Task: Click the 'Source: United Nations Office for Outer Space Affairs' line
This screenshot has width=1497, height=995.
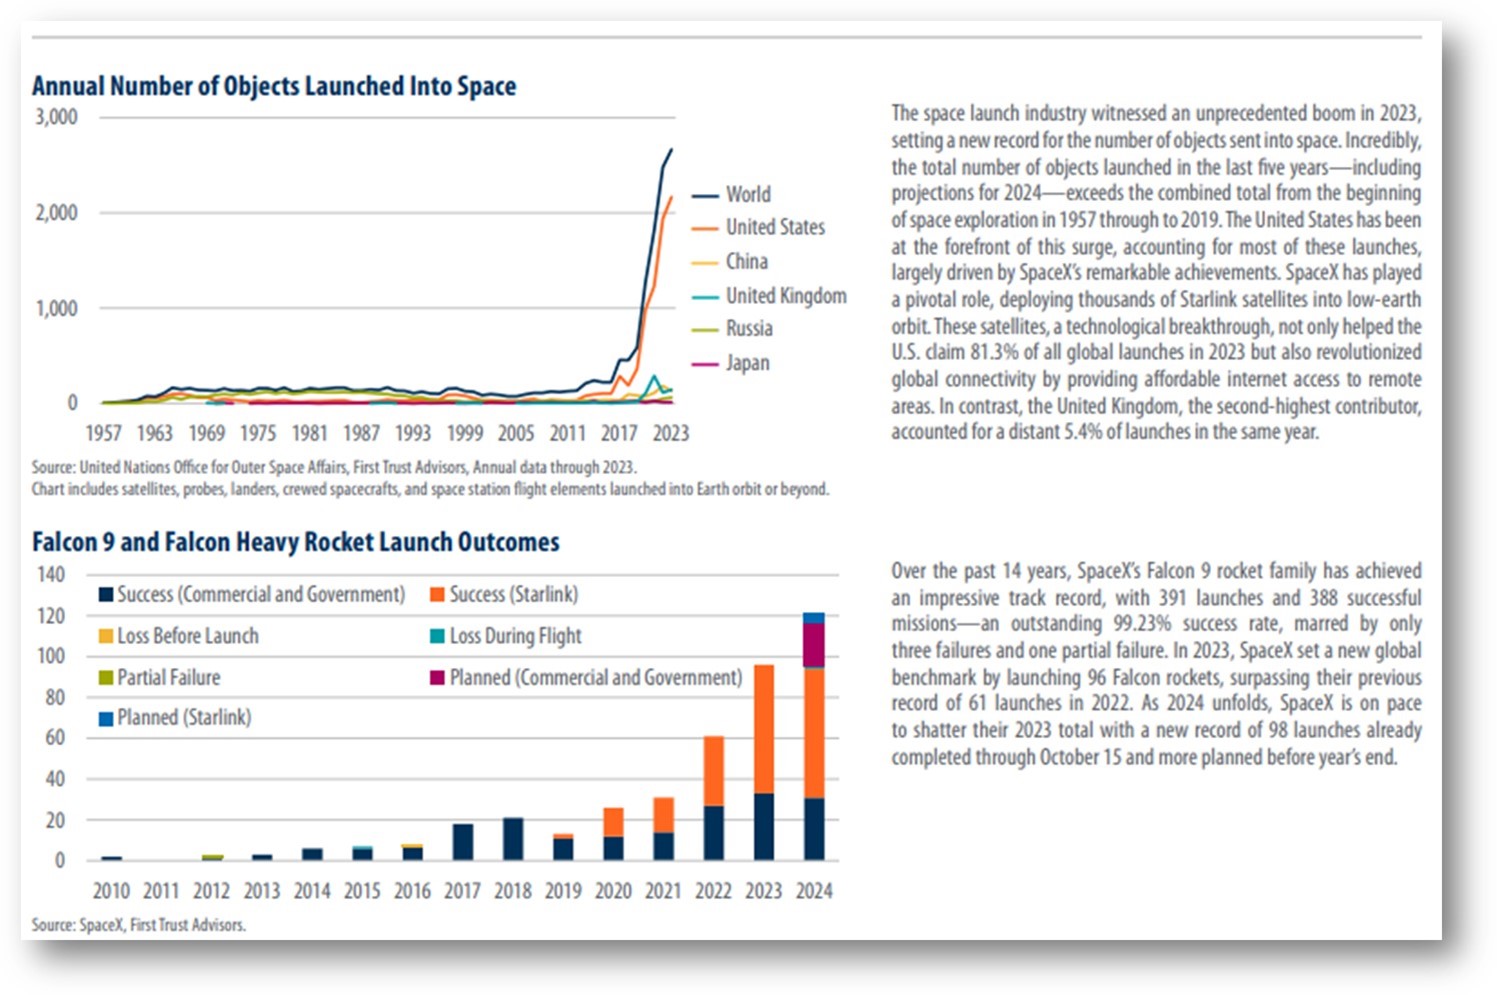Action: [x=334, y=467]
